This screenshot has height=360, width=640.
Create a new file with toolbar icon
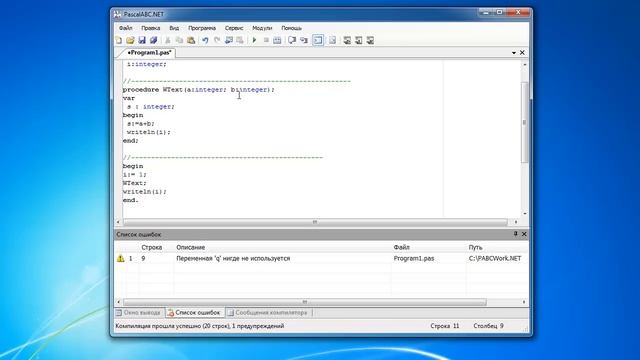[119, 40]
